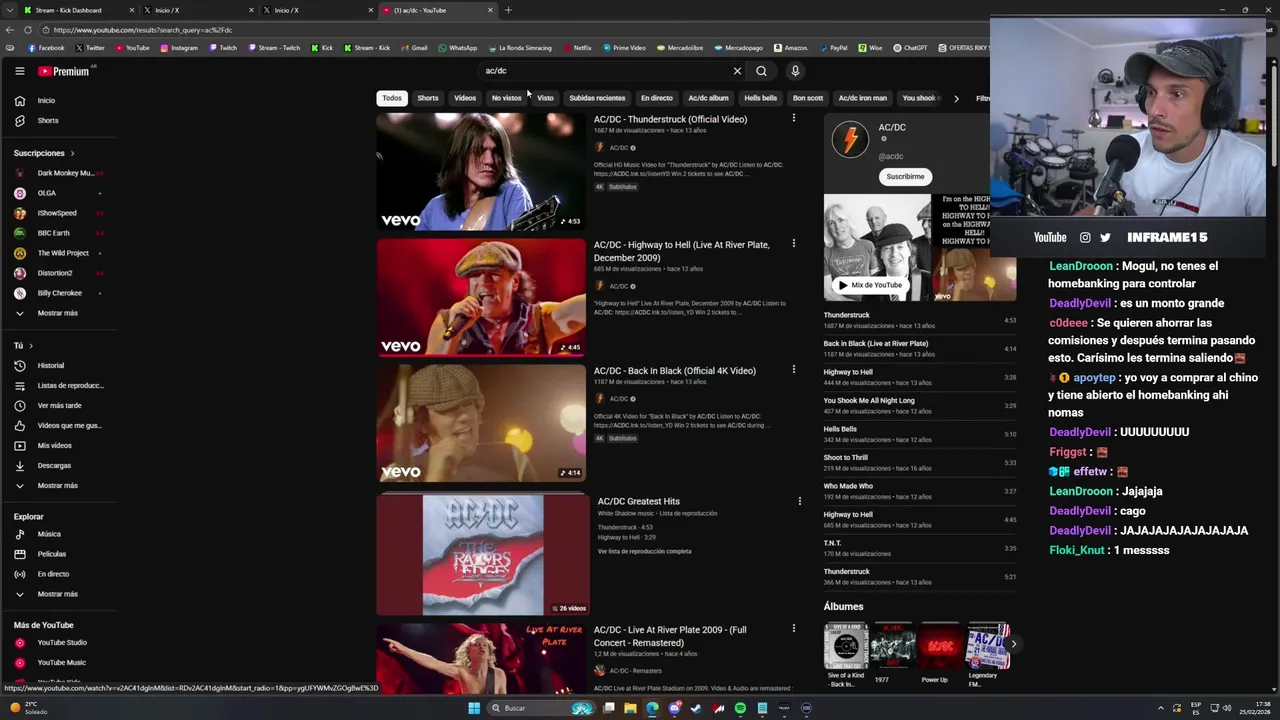Screen dimensions: 1280x720
Task: Open options menu for Highway to Hell result
Action: pyautogui.click(x=794, y=243)
